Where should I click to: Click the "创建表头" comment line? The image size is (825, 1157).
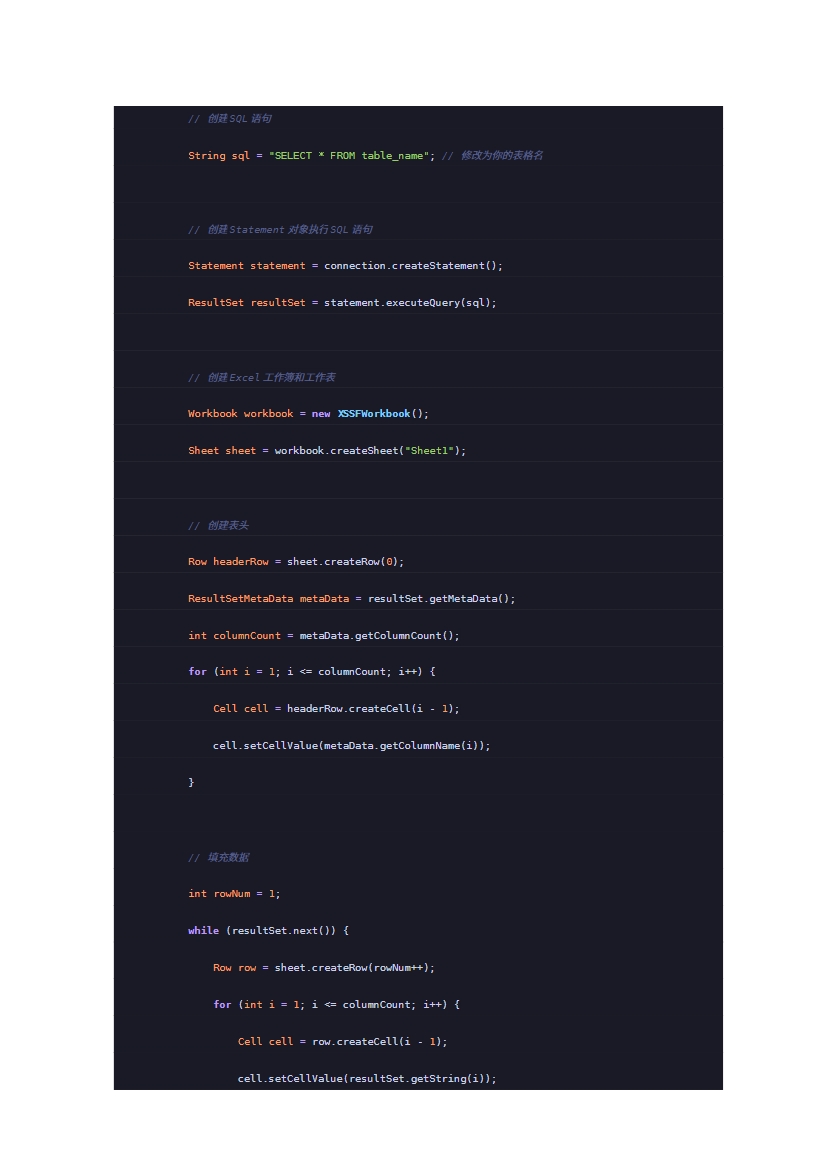point(219,526)
